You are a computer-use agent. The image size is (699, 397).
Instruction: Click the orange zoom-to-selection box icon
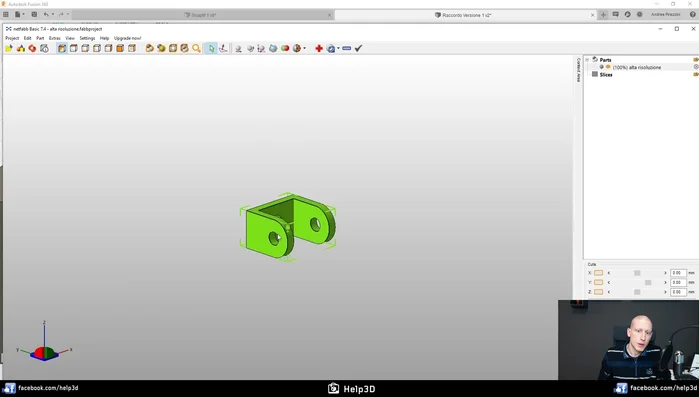click(185, 48)
